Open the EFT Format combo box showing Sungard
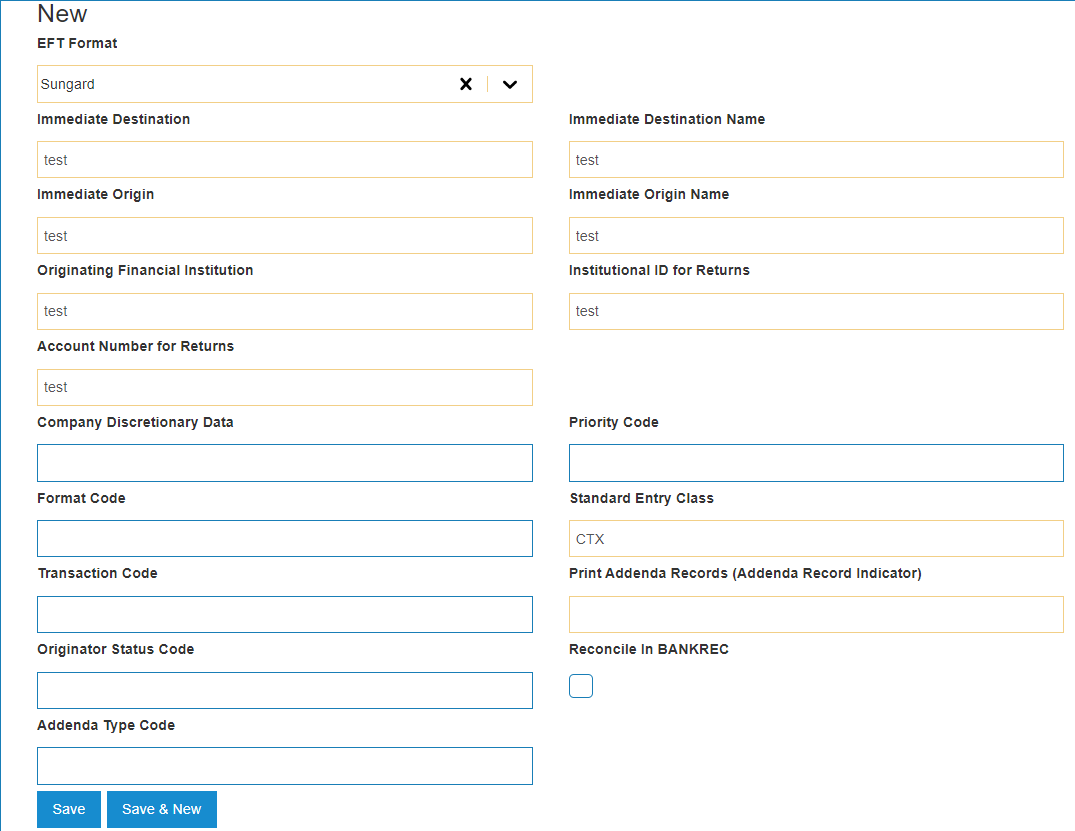 pyautogui.click(x=285, y=84)
